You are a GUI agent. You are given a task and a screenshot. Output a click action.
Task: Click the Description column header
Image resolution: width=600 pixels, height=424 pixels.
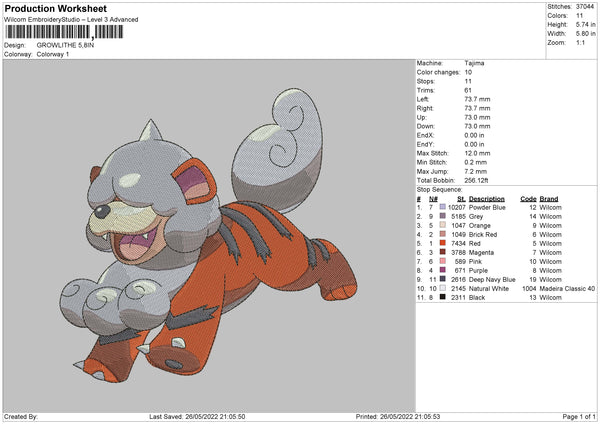coord(486,199)
